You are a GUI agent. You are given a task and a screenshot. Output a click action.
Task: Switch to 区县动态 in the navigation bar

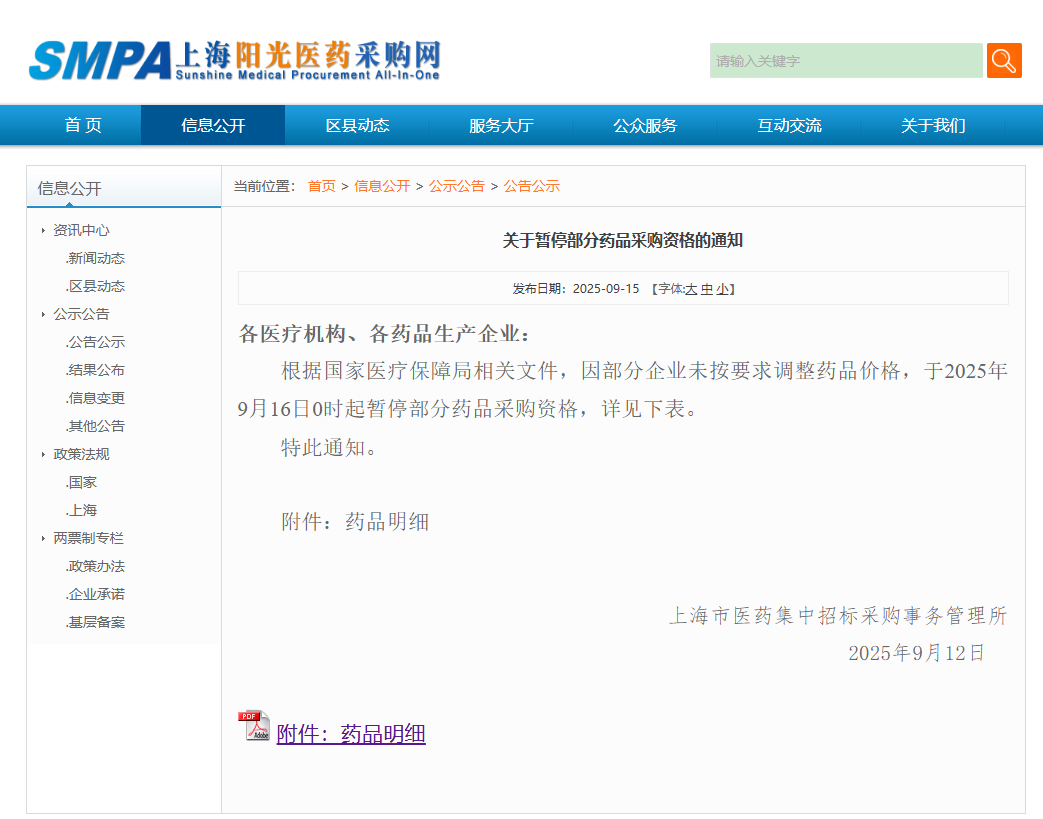point(357,125)
